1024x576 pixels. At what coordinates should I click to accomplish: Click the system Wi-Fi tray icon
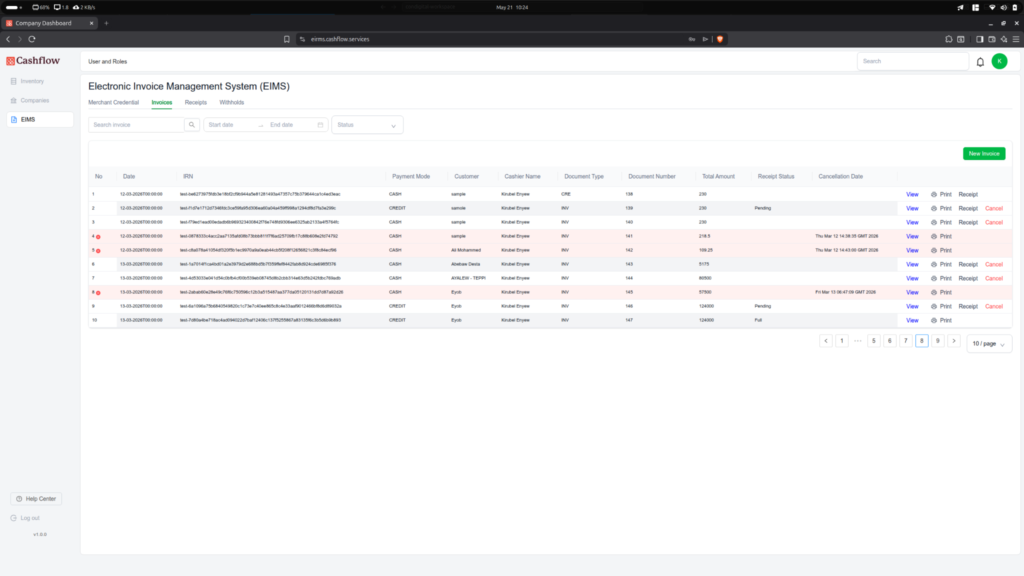point(992,7)
